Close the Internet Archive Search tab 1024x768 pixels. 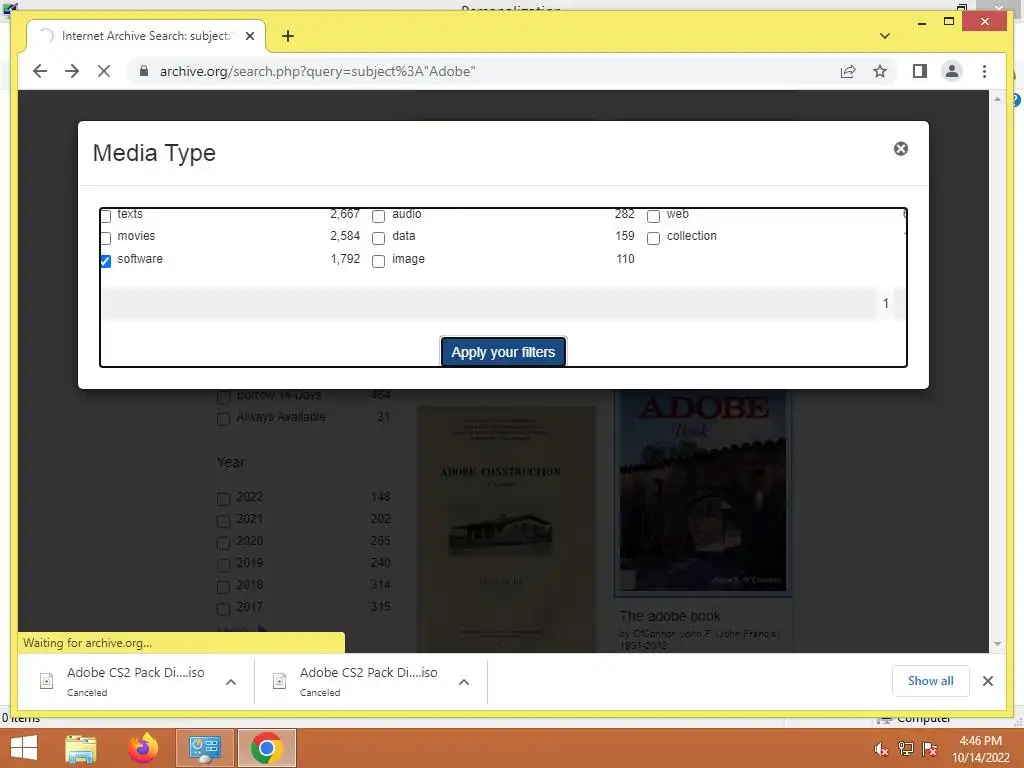249,36
